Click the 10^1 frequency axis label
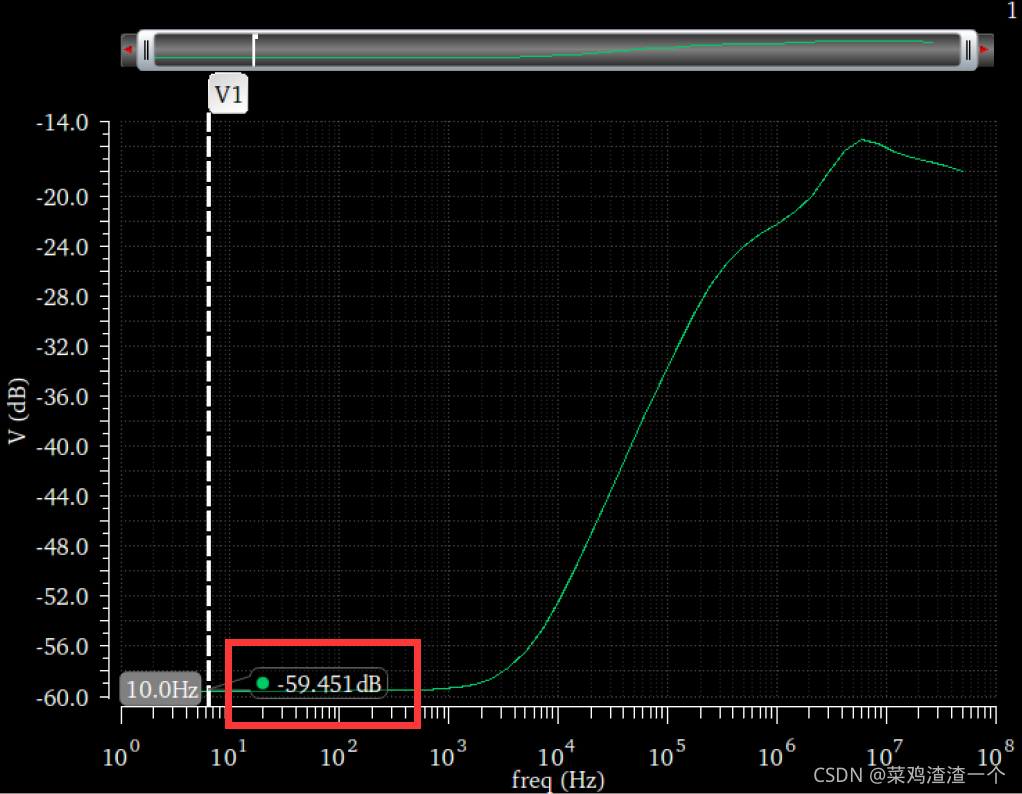Viewport: 1022px width, 794px height. tap(229, 753)
